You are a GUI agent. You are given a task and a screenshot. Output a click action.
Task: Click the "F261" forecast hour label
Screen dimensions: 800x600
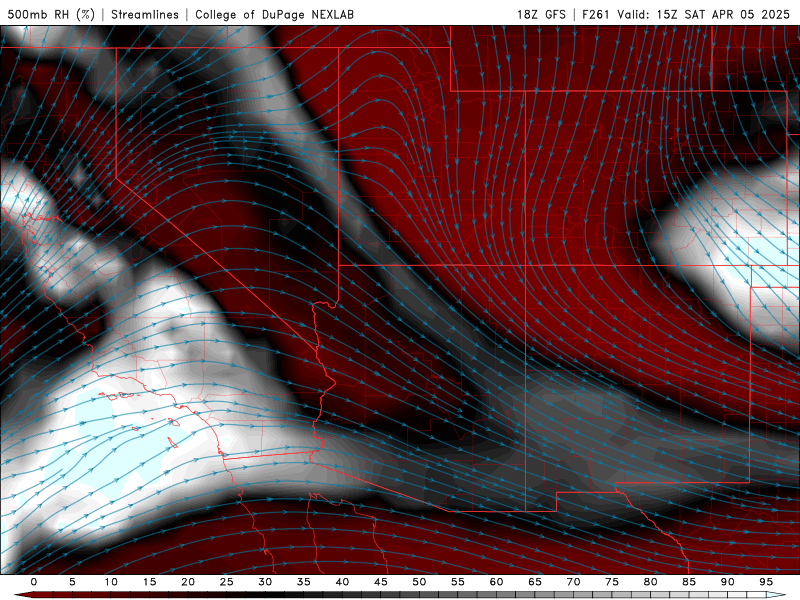click(x=596, y=14)
